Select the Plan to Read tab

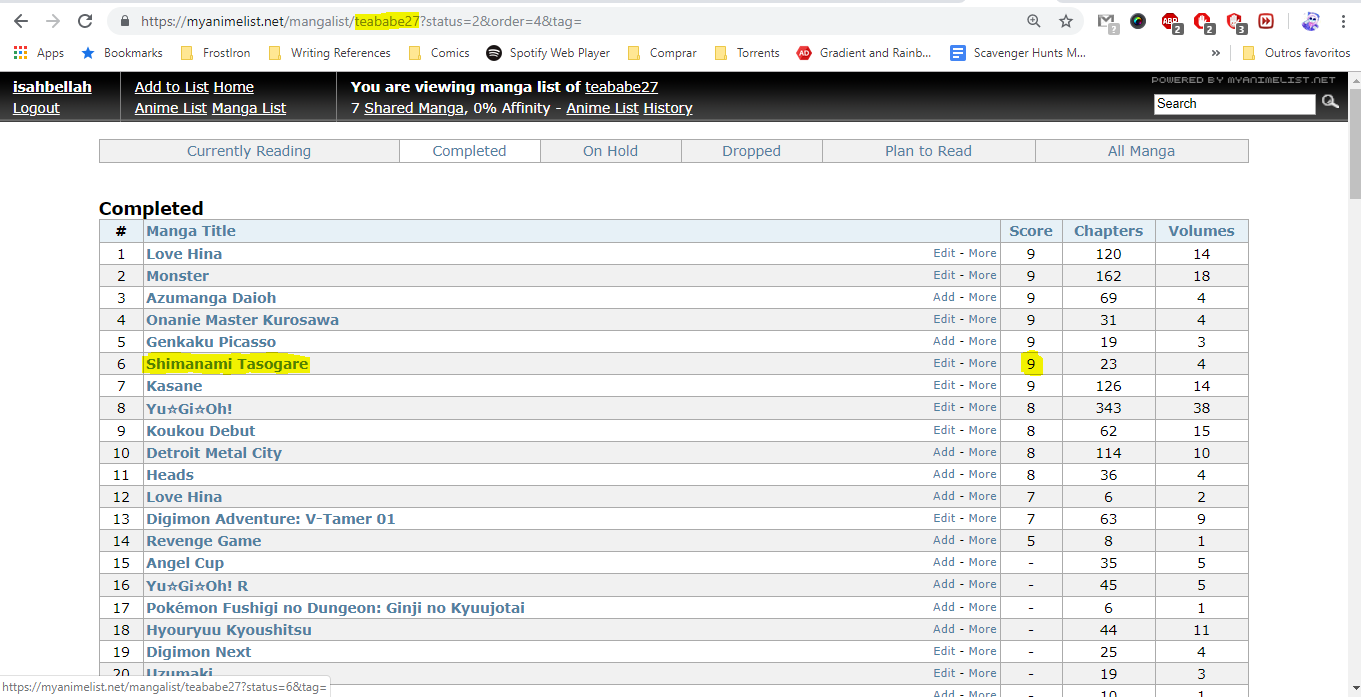(928, 151)
